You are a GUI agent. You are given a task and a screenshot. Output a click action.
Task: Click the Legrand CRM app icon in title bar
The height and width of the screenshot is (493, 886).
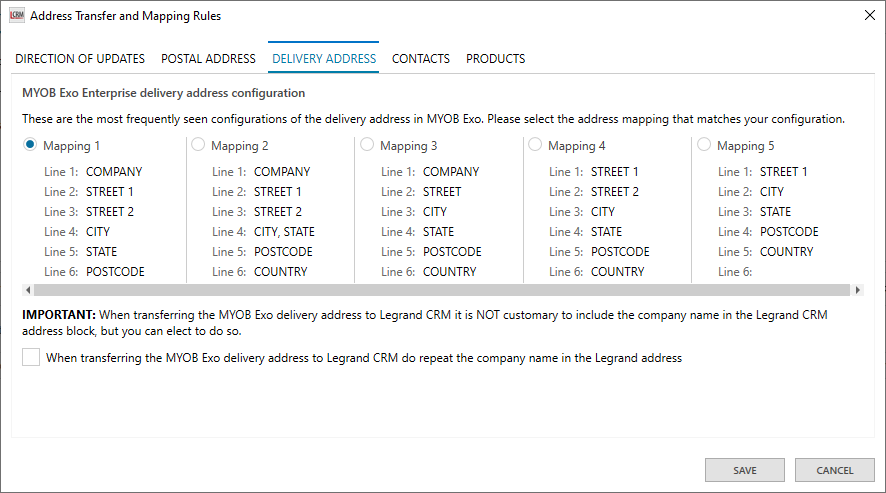[16, 16]
